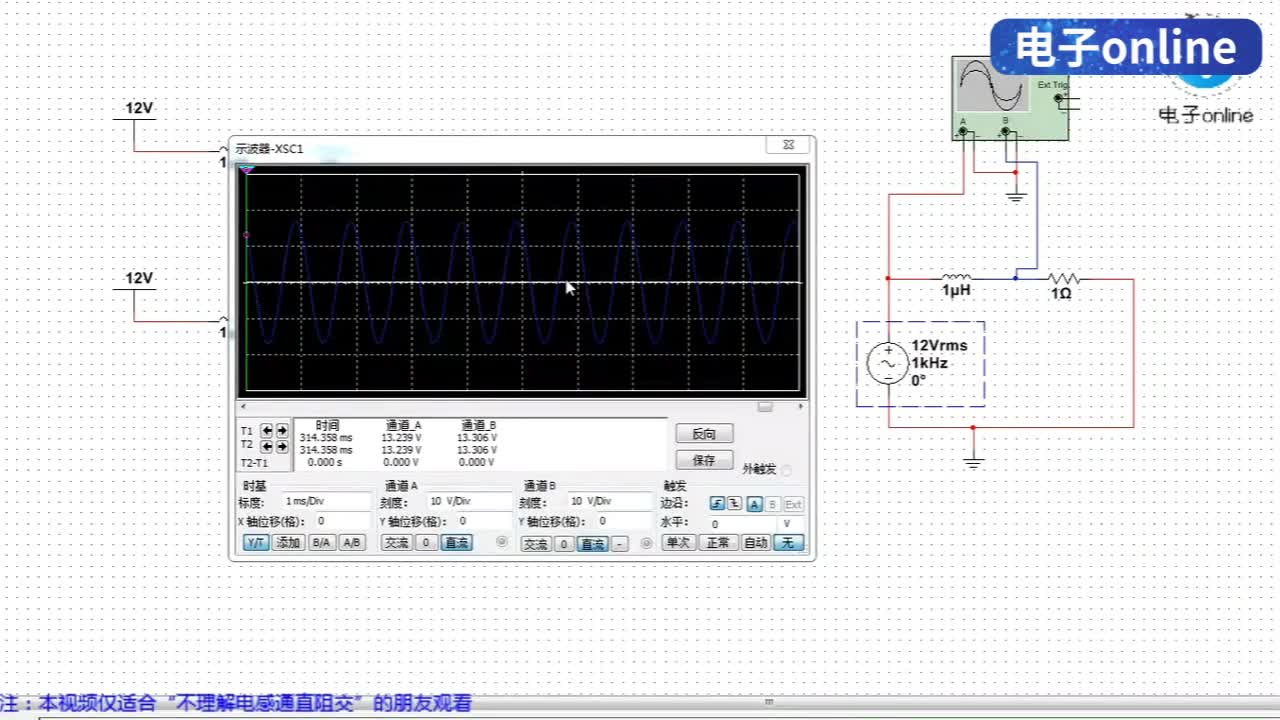Select the 1µH inductor component
The width and height of the screenshot is (1280, 720).
[956, 278]
